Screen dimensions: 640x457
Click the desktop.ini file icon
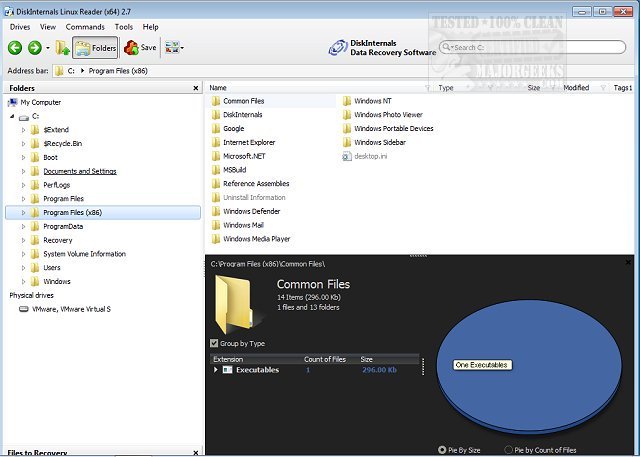tap(347, 156)
